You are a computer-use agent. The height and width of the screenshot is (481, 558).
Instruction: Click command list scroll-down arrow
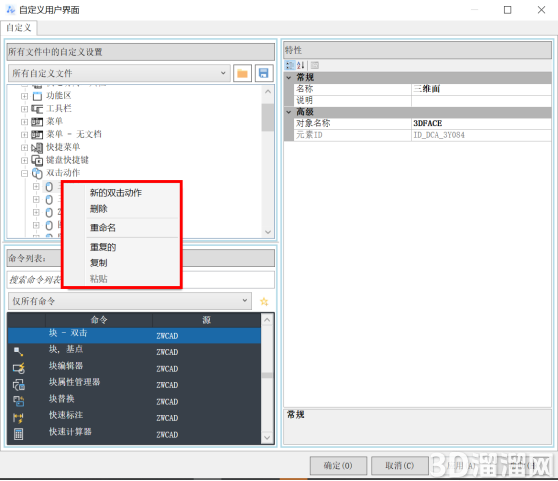(x=267, y=437)
